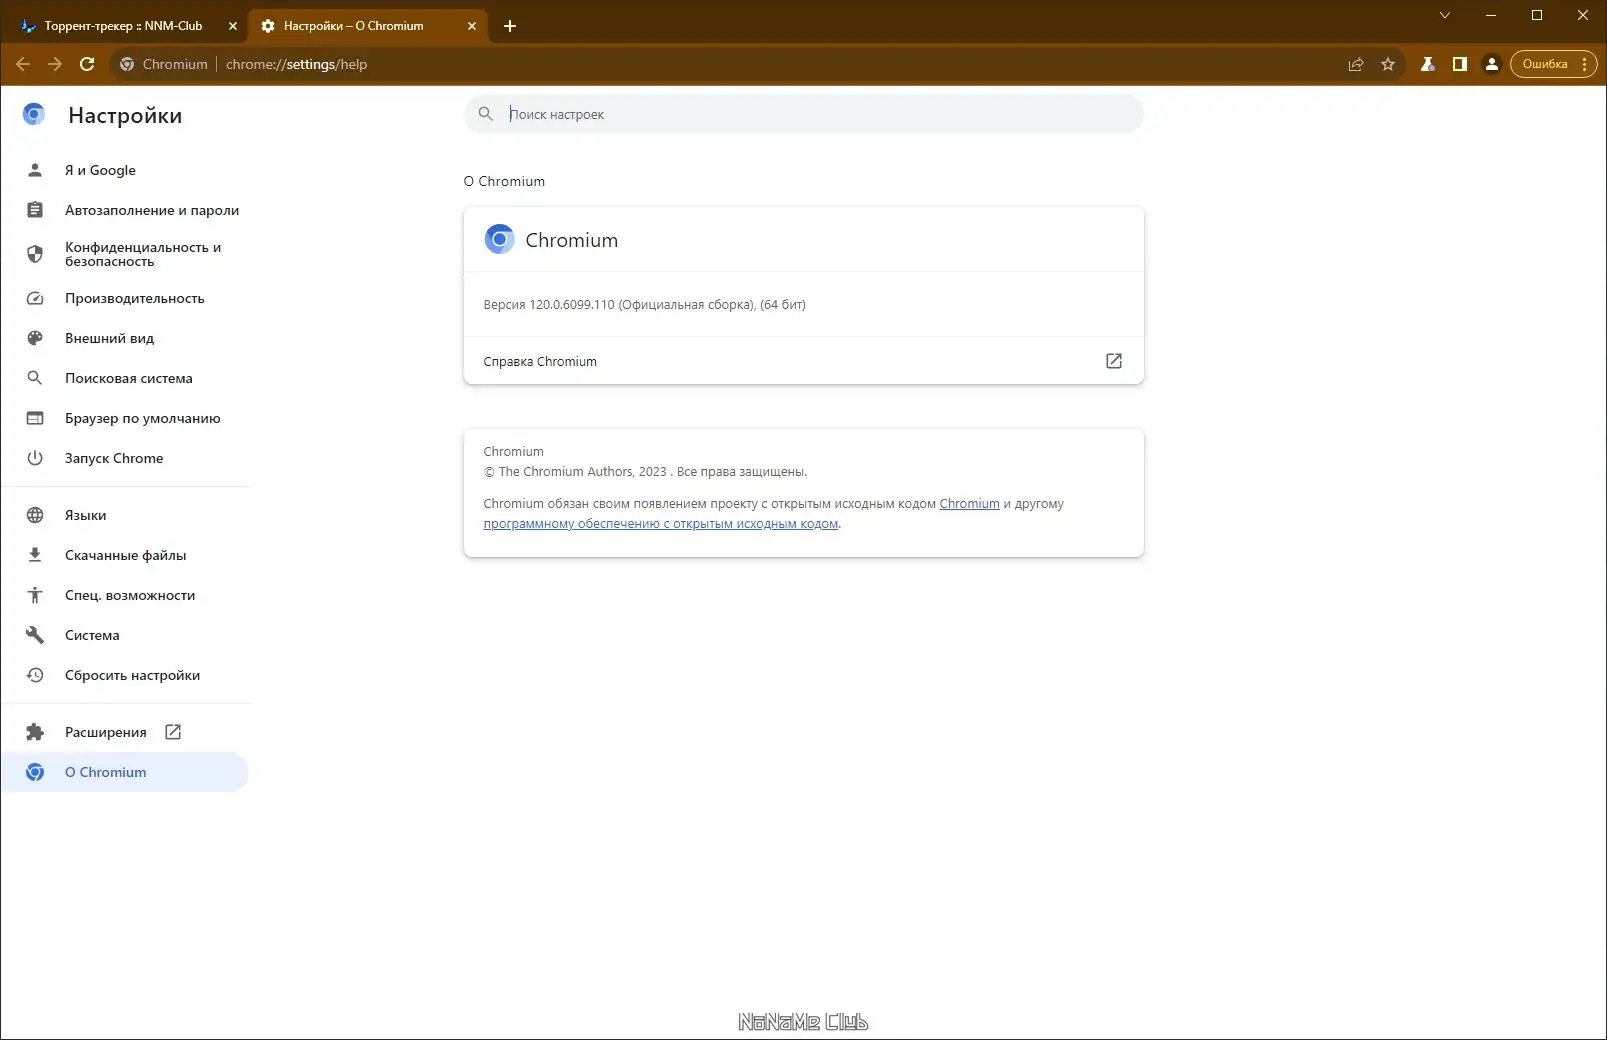Close the NNM-Club tab
The image size is (1607, 1040).
[x=233, y=26]
